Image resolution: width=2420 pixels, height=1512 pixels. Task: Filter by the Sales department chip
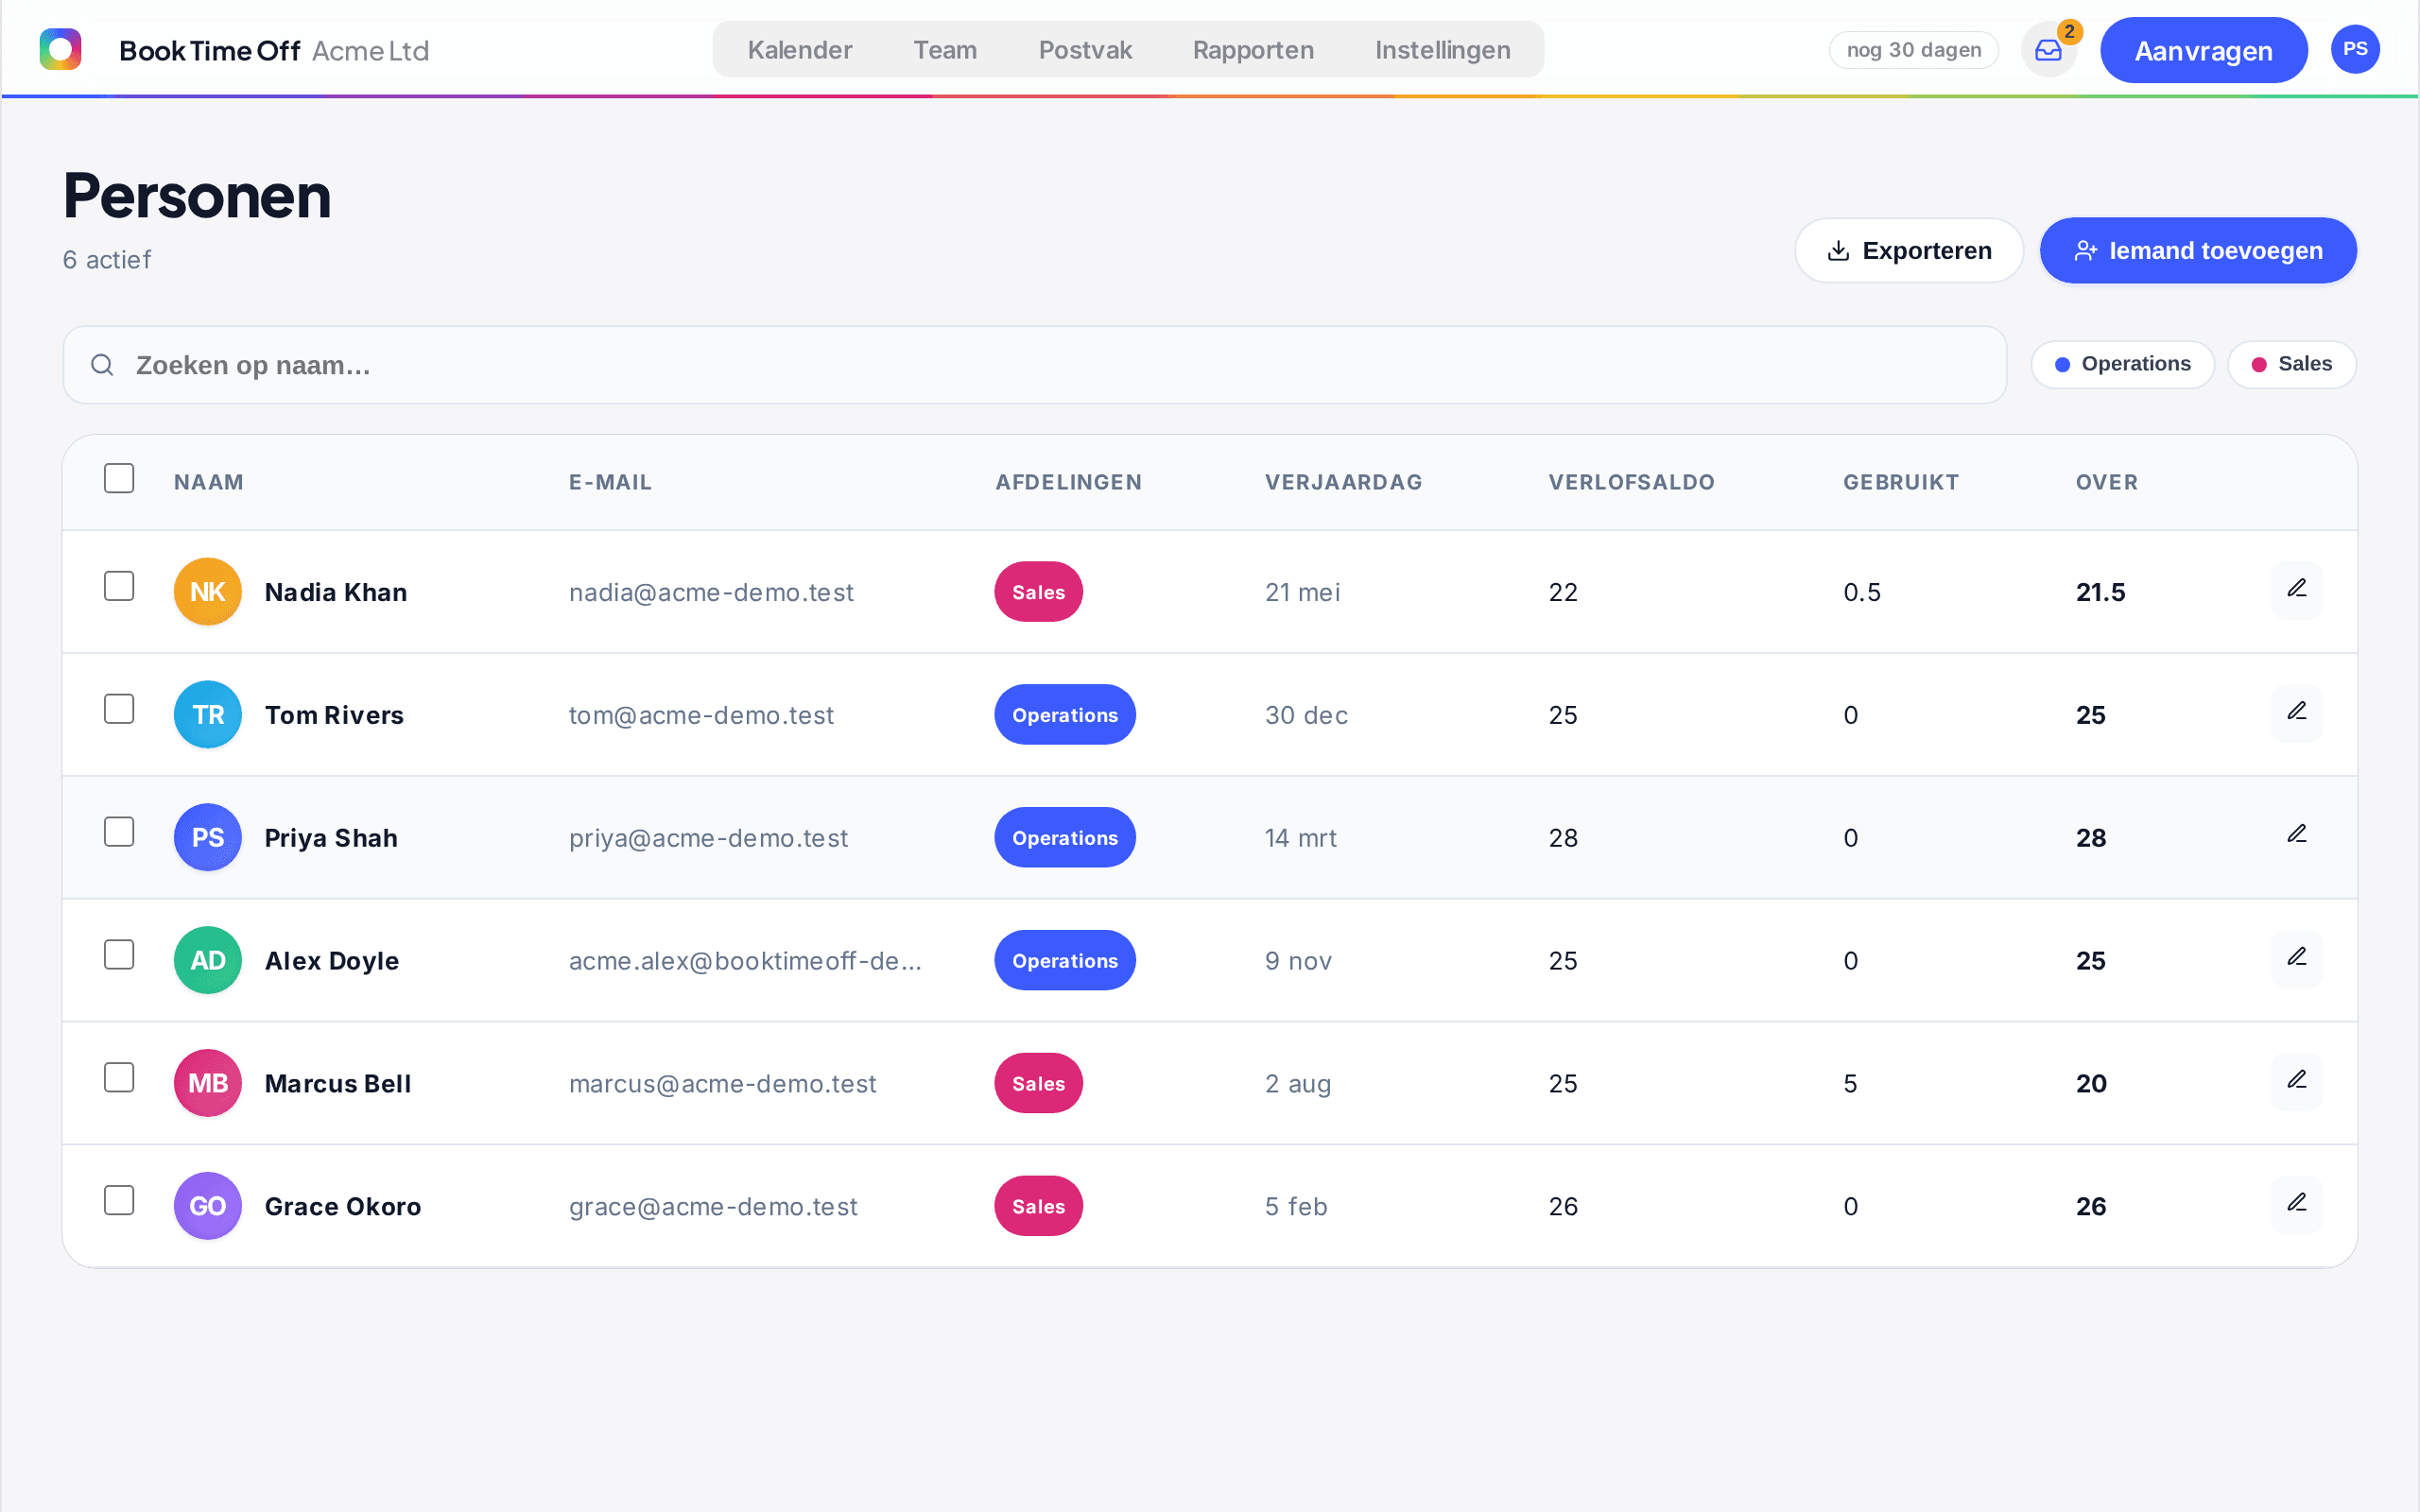point(2291,364)
